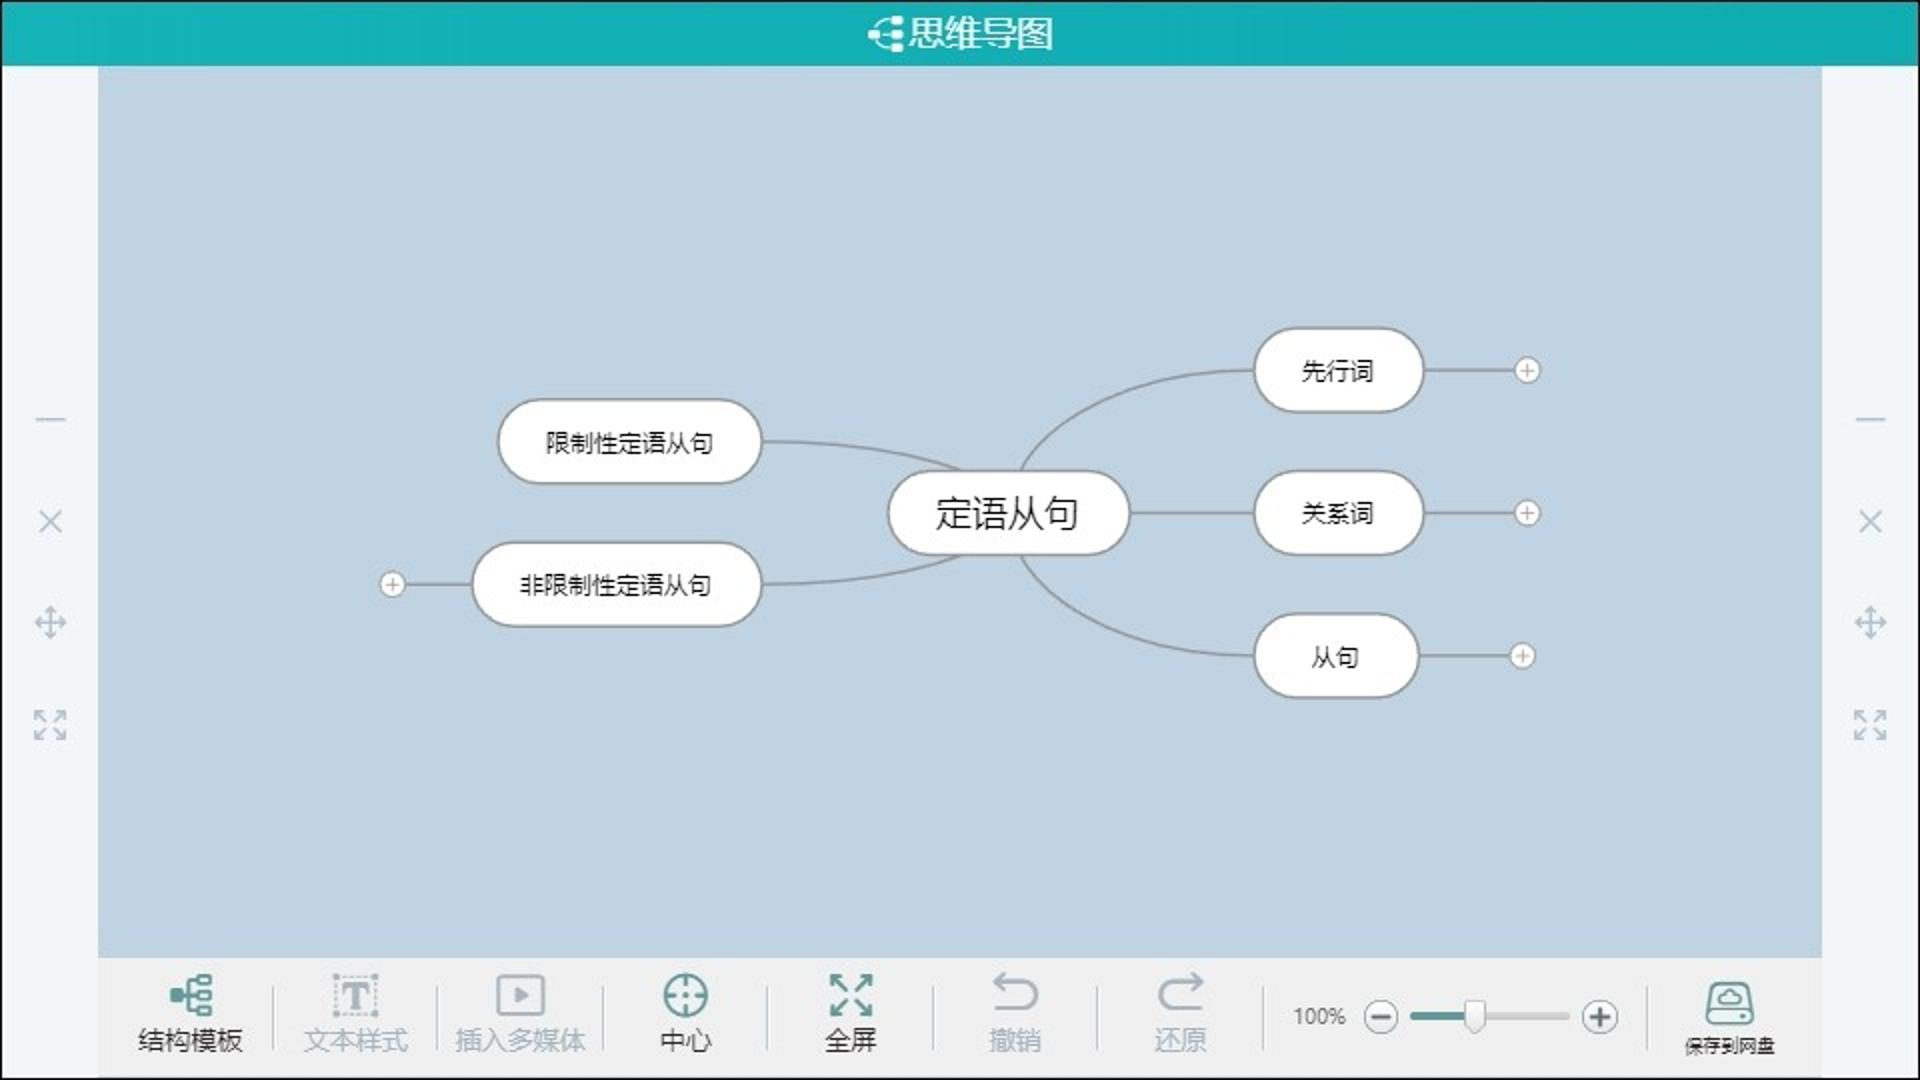Open the 文本样式 text style tool
The image size is (1920, 1080).
pos(355,1014)
